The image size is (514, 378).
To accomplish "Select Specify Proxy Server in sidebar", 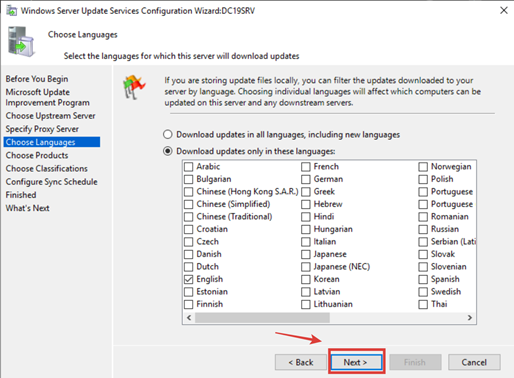I will point(42,129).
